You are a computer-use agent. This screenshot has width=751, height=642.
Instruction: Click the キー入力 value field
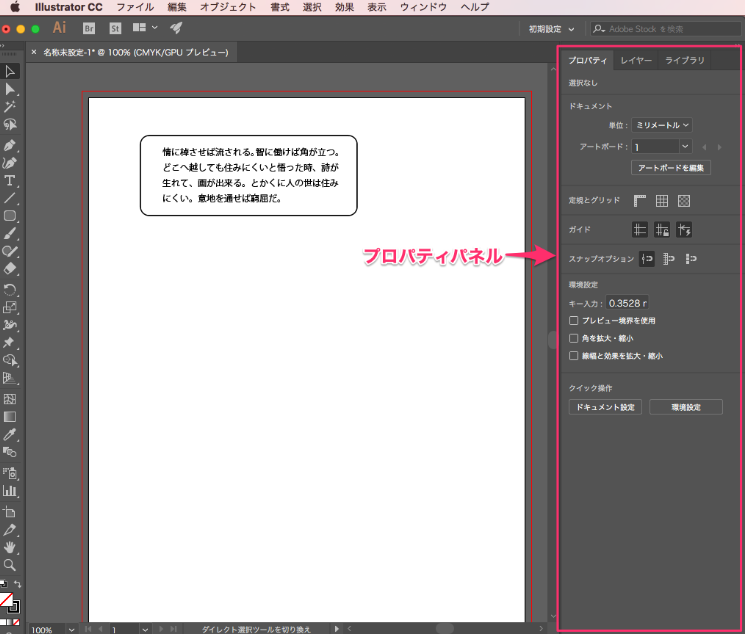pos(627,302)
